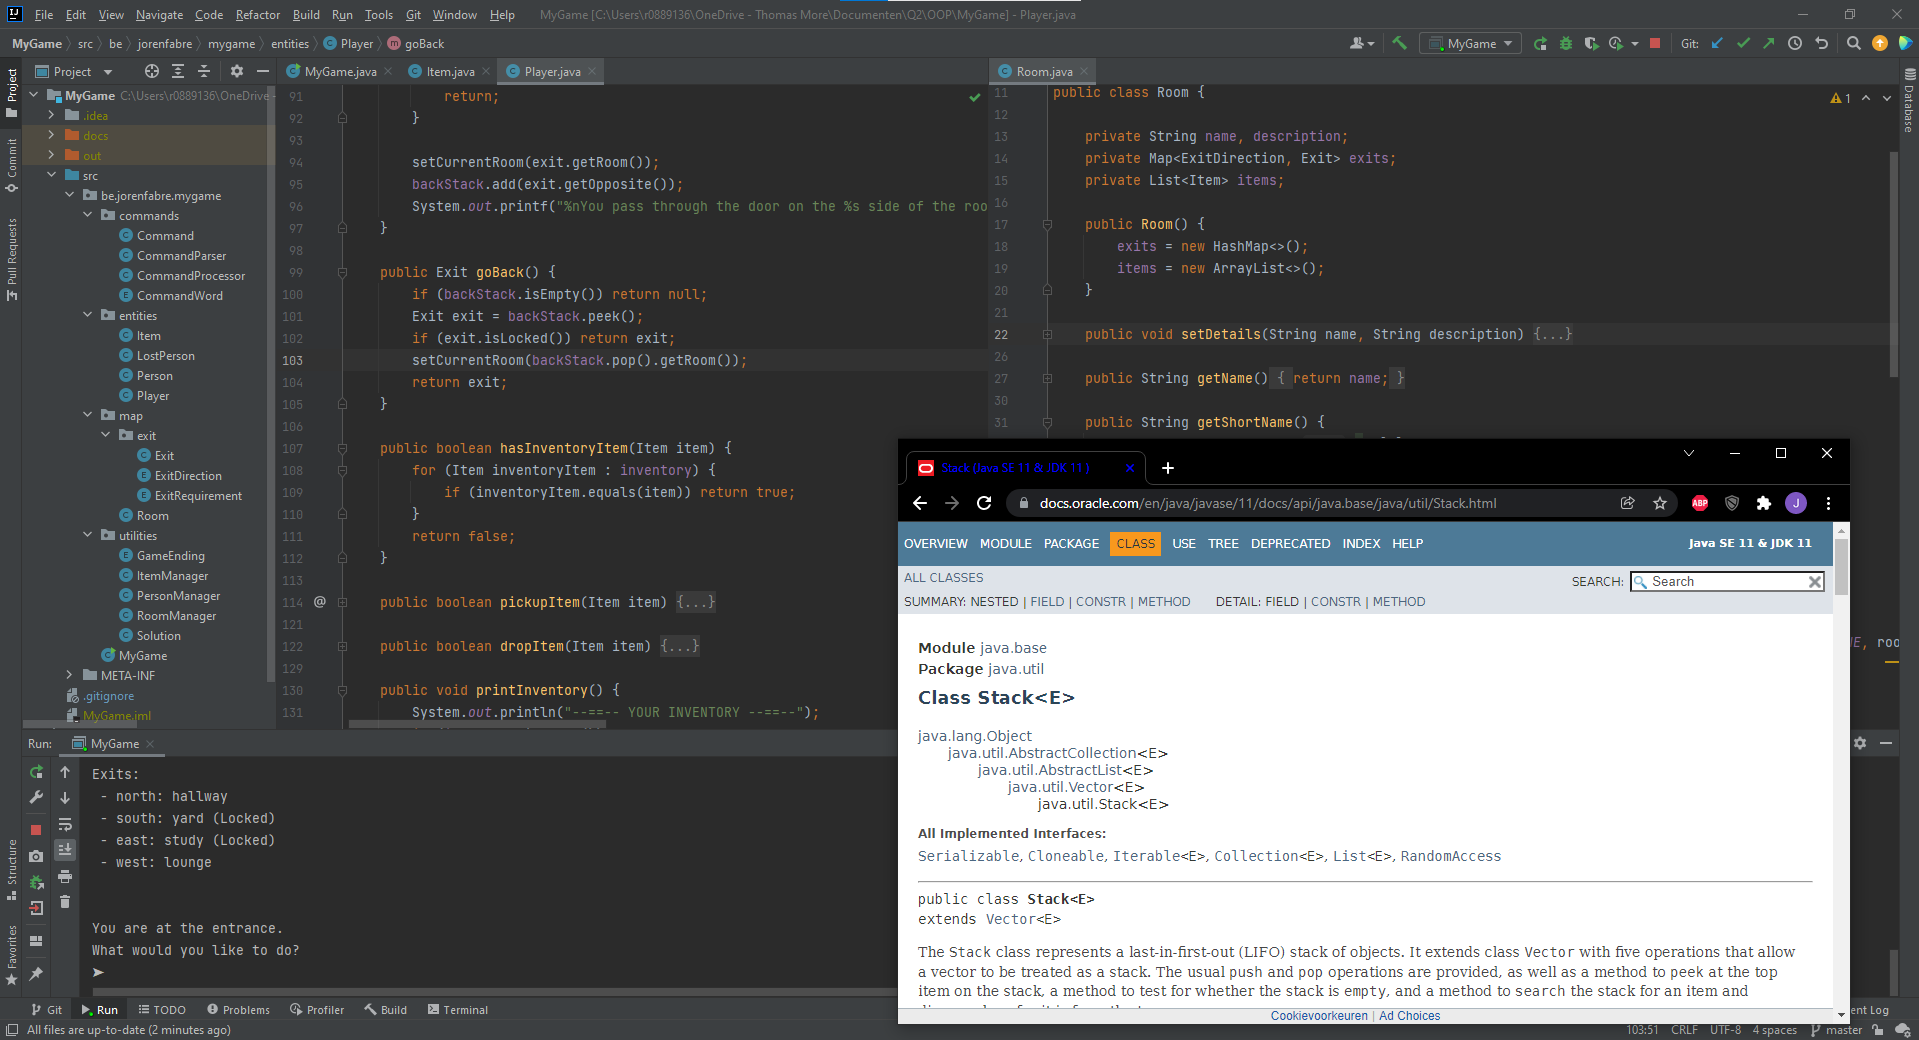Screen dimensions: 1919x1040
Task: Click the Build Project hammer icon
Action: pos(1399,43)
